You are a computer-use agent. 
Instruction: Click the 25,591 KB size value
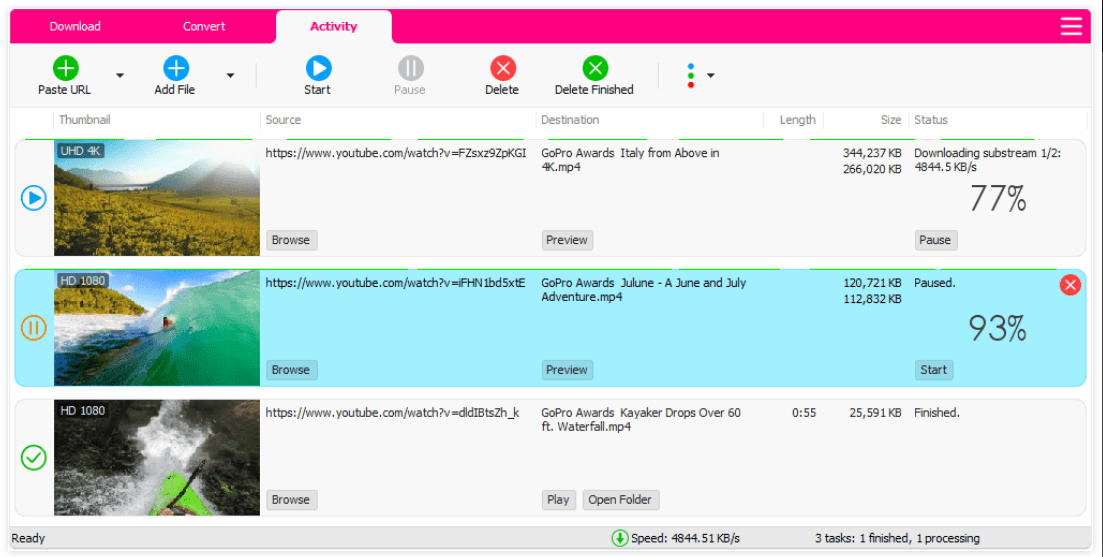coord(875,413)
